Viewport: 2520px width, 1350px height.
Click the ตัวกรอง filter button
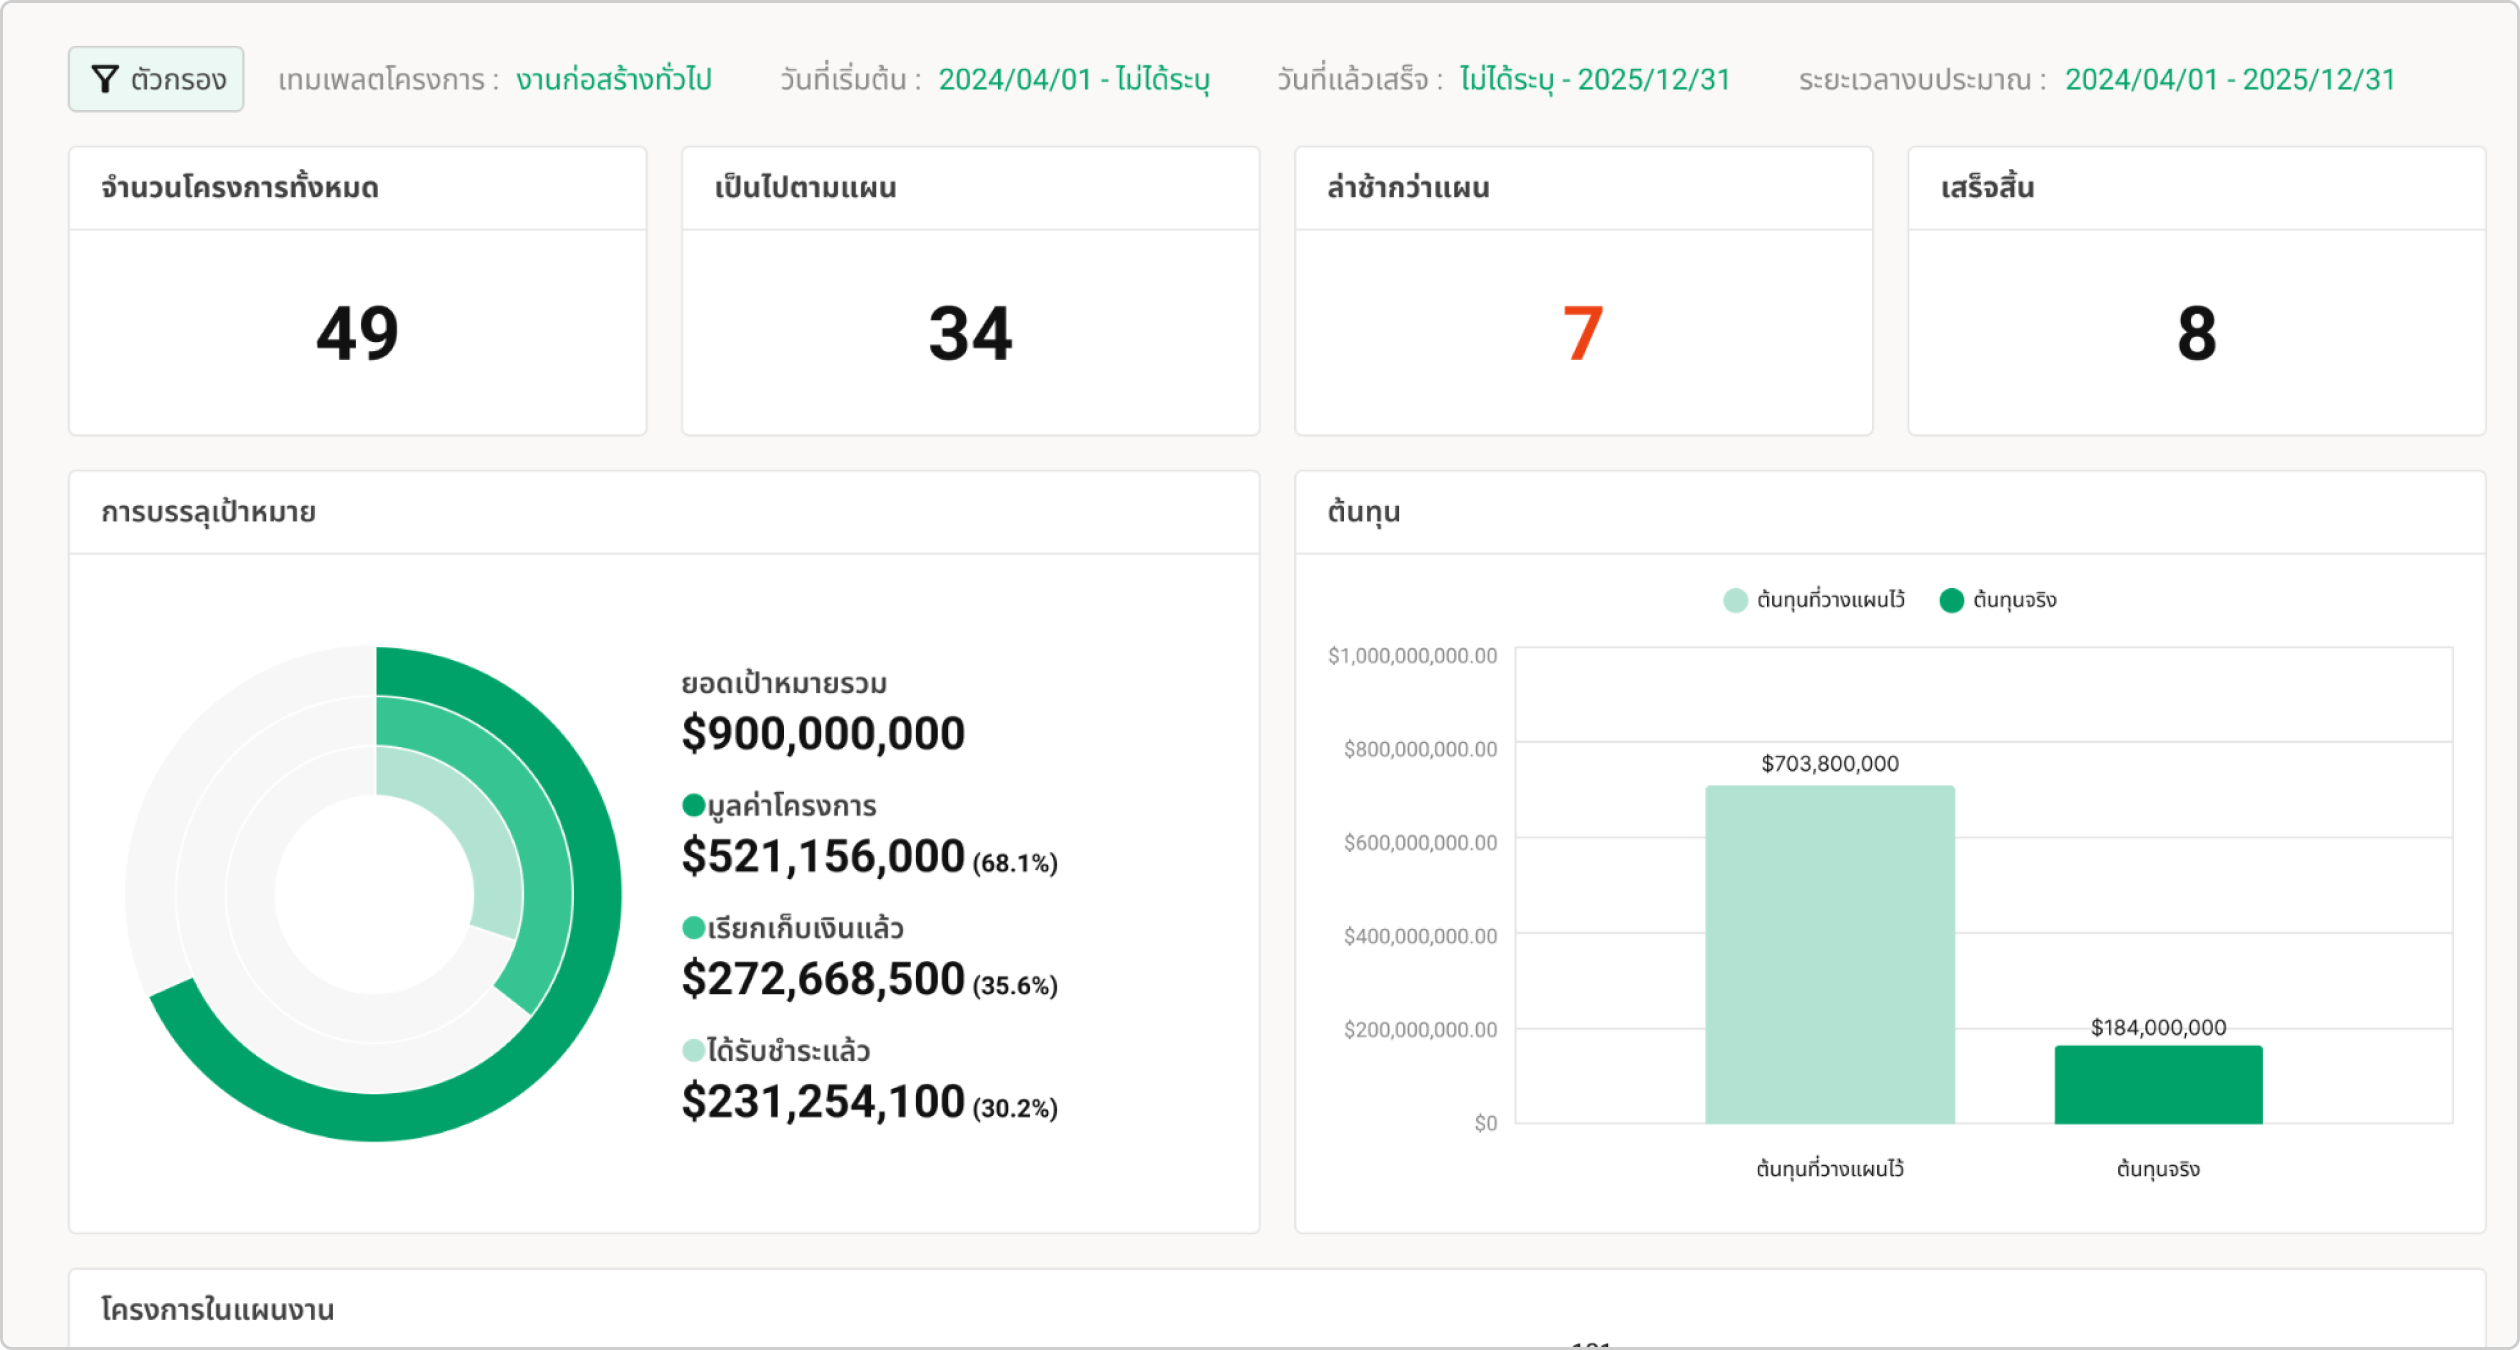(x=156, y=79)
